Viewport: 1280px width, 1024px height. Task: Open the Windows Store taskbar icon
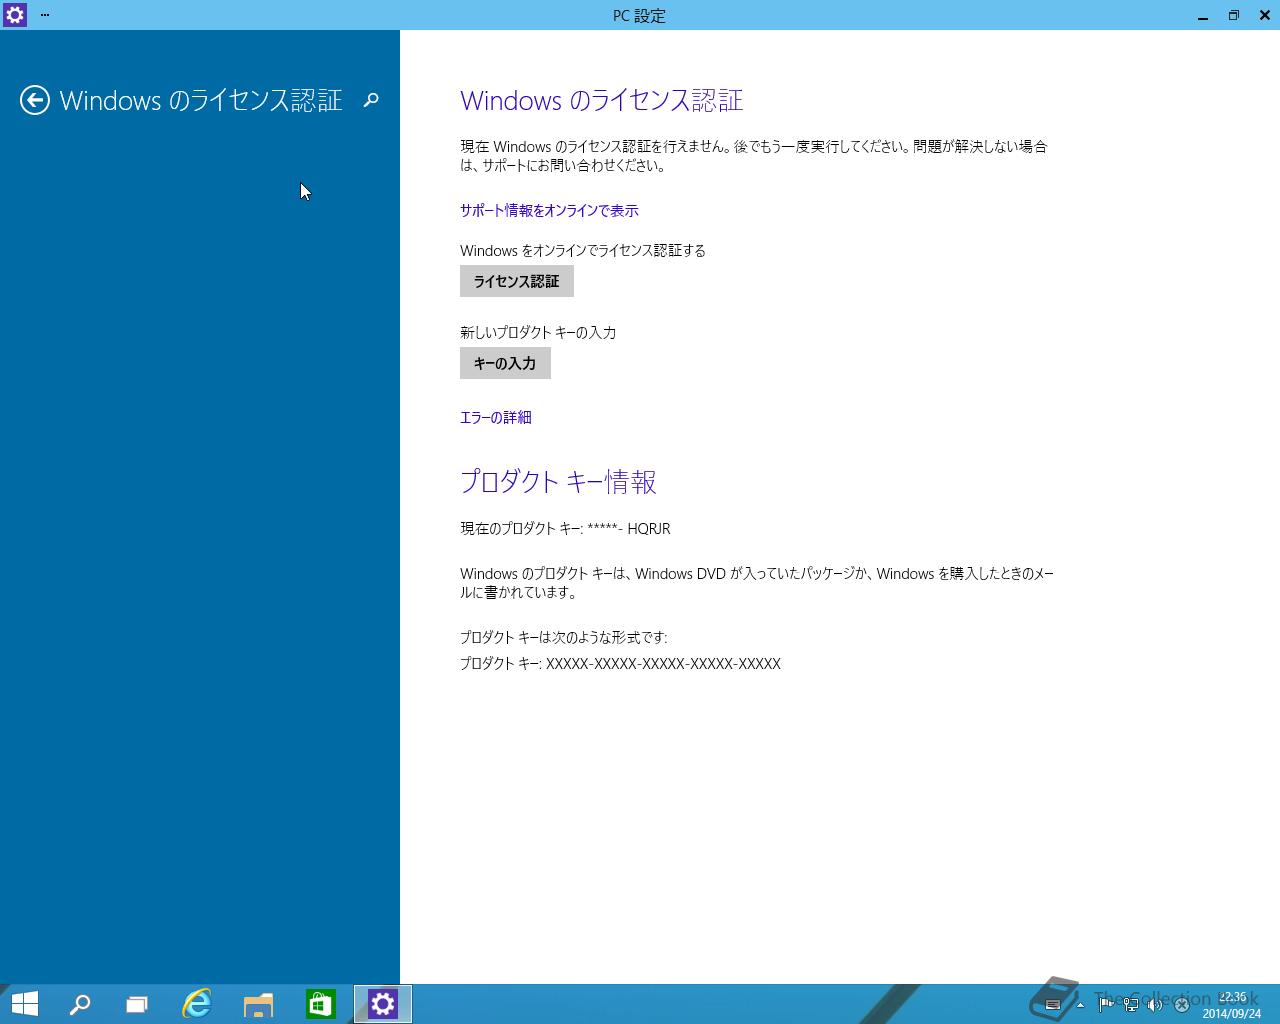[x=320, y=1004]
